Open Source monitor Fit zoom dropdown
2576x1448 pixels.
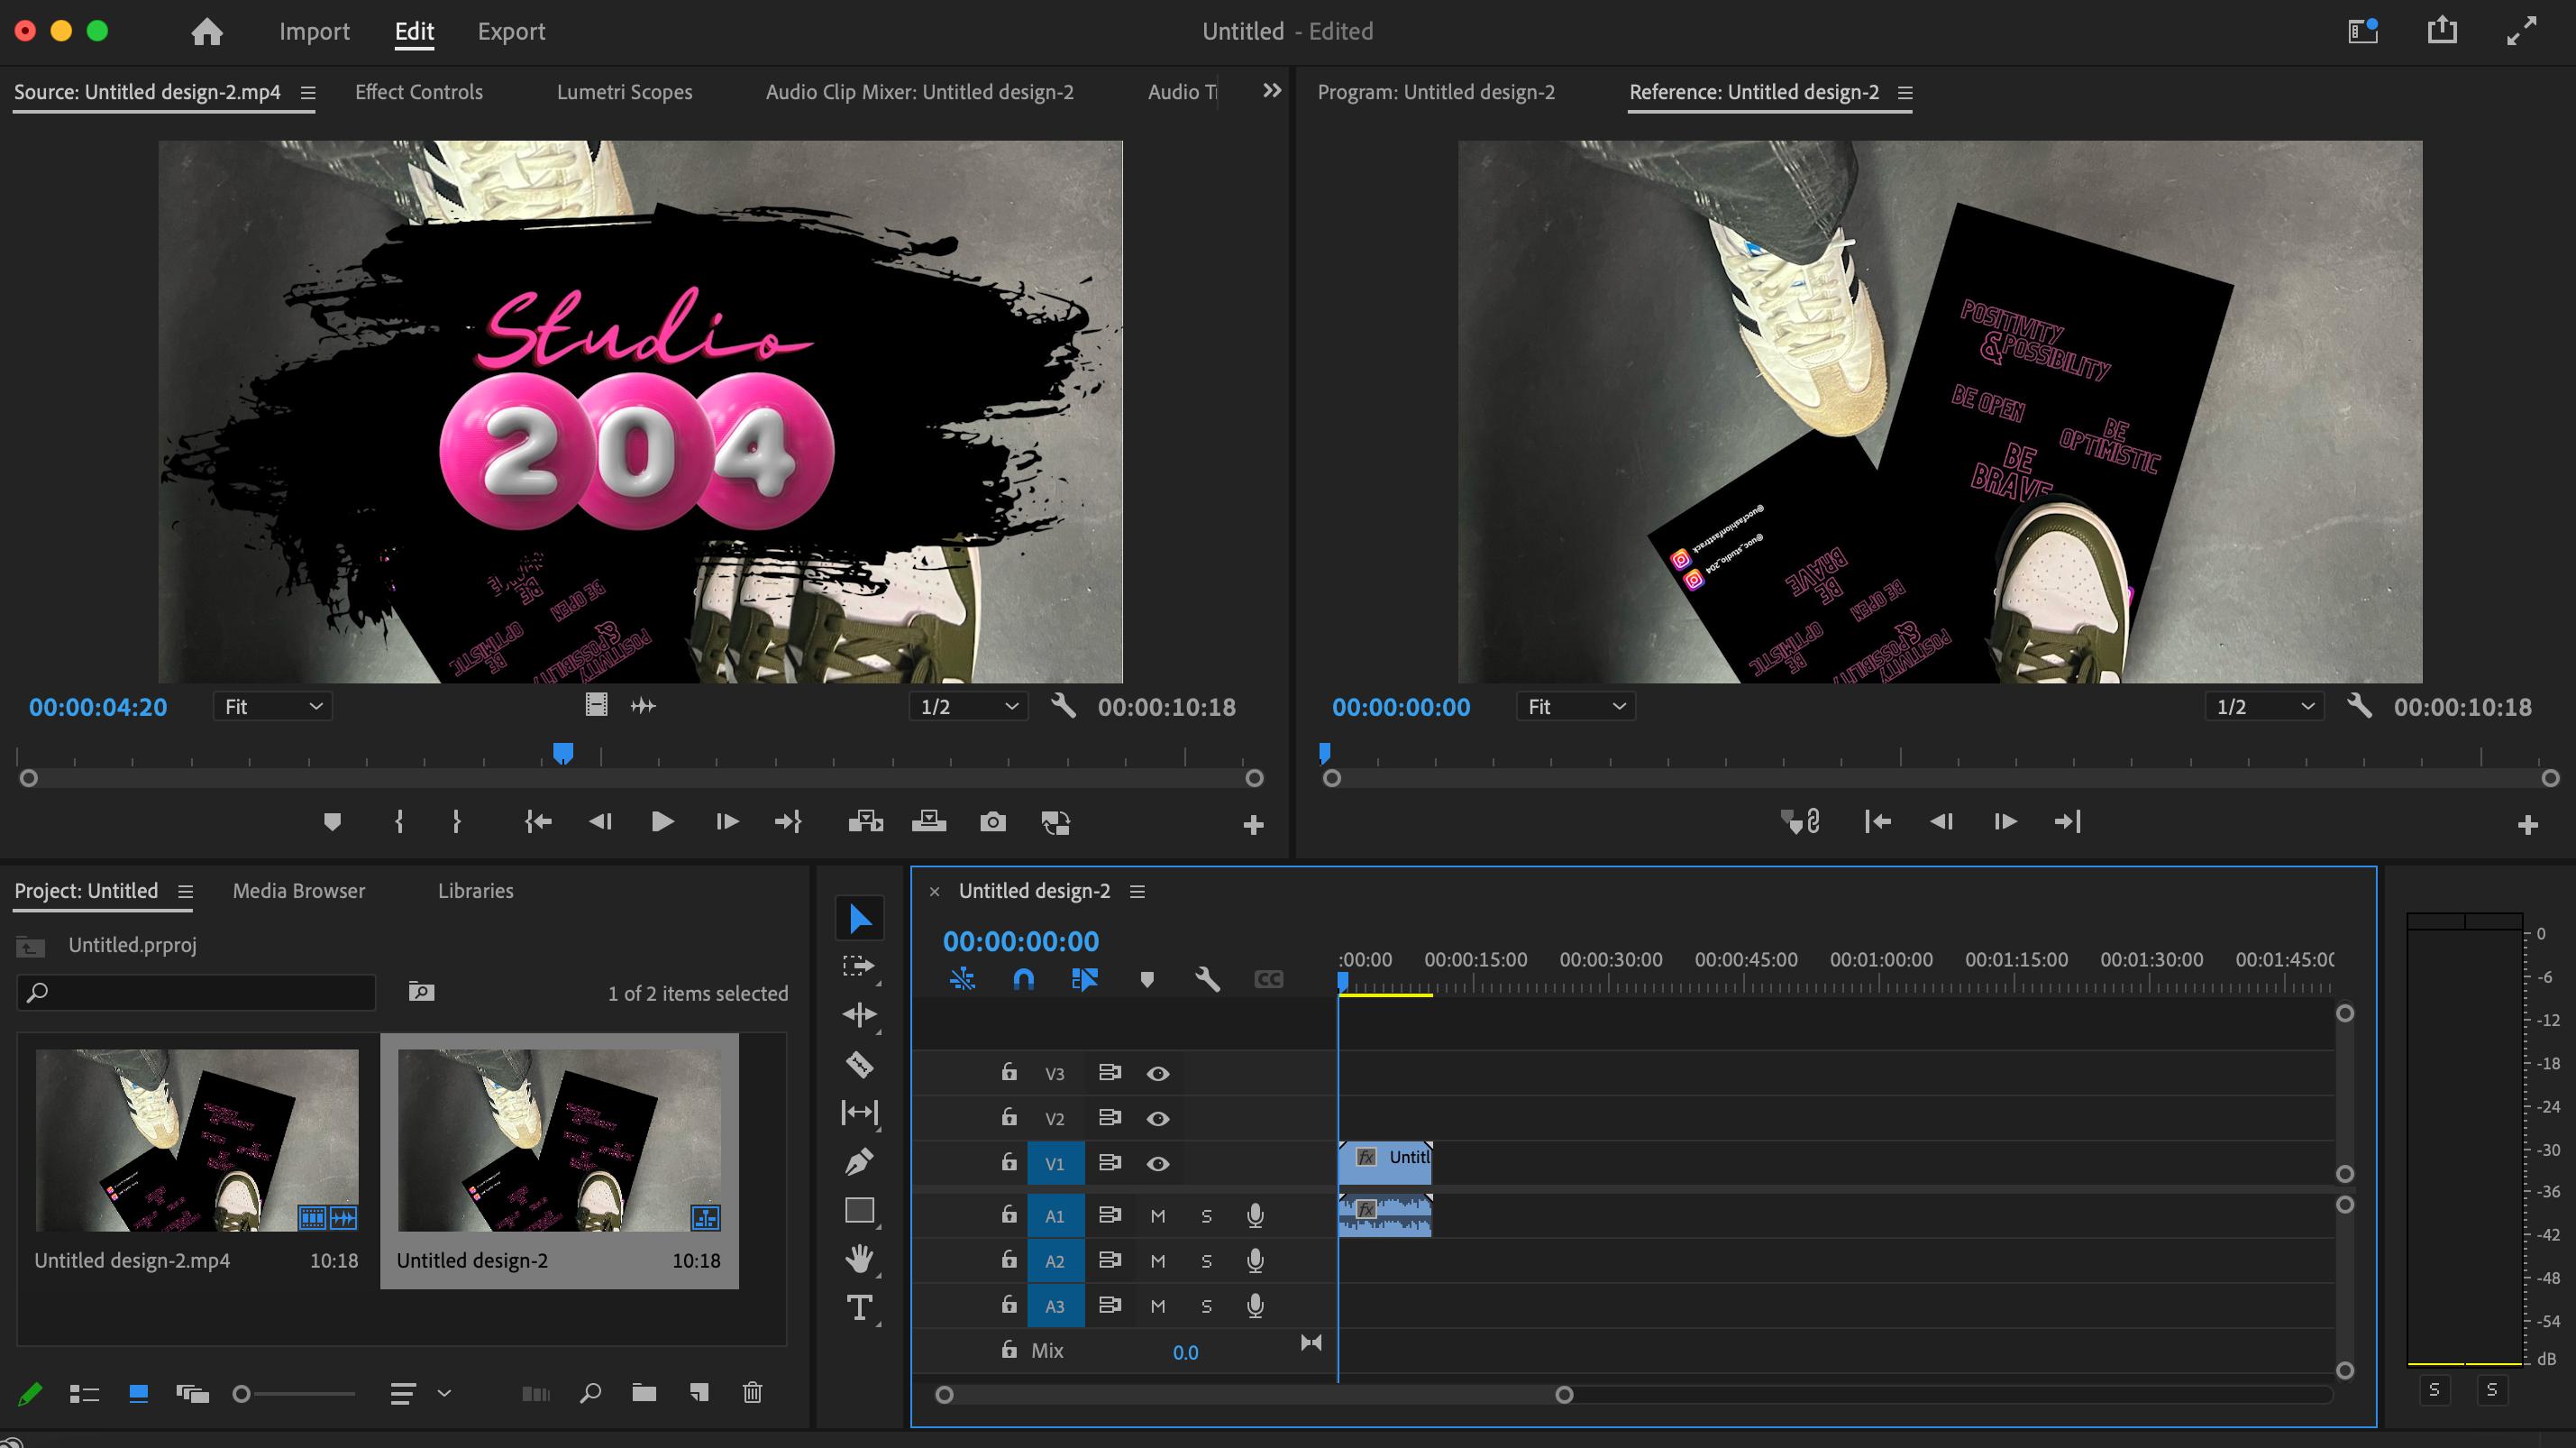tap(273, 707)
